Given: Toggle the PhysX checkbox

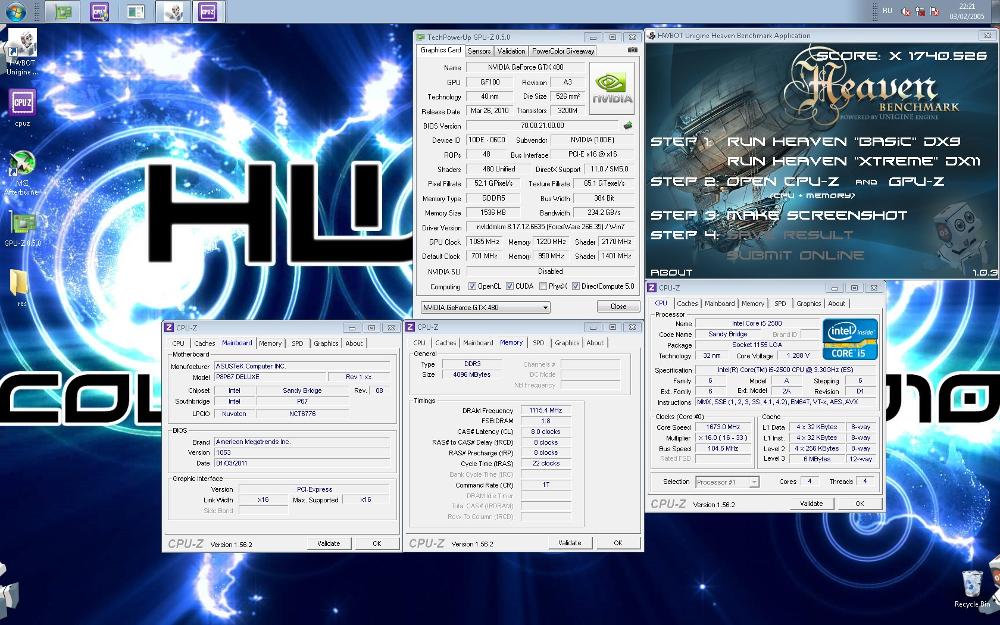Looking at the screenshot, I should (541, 286).
